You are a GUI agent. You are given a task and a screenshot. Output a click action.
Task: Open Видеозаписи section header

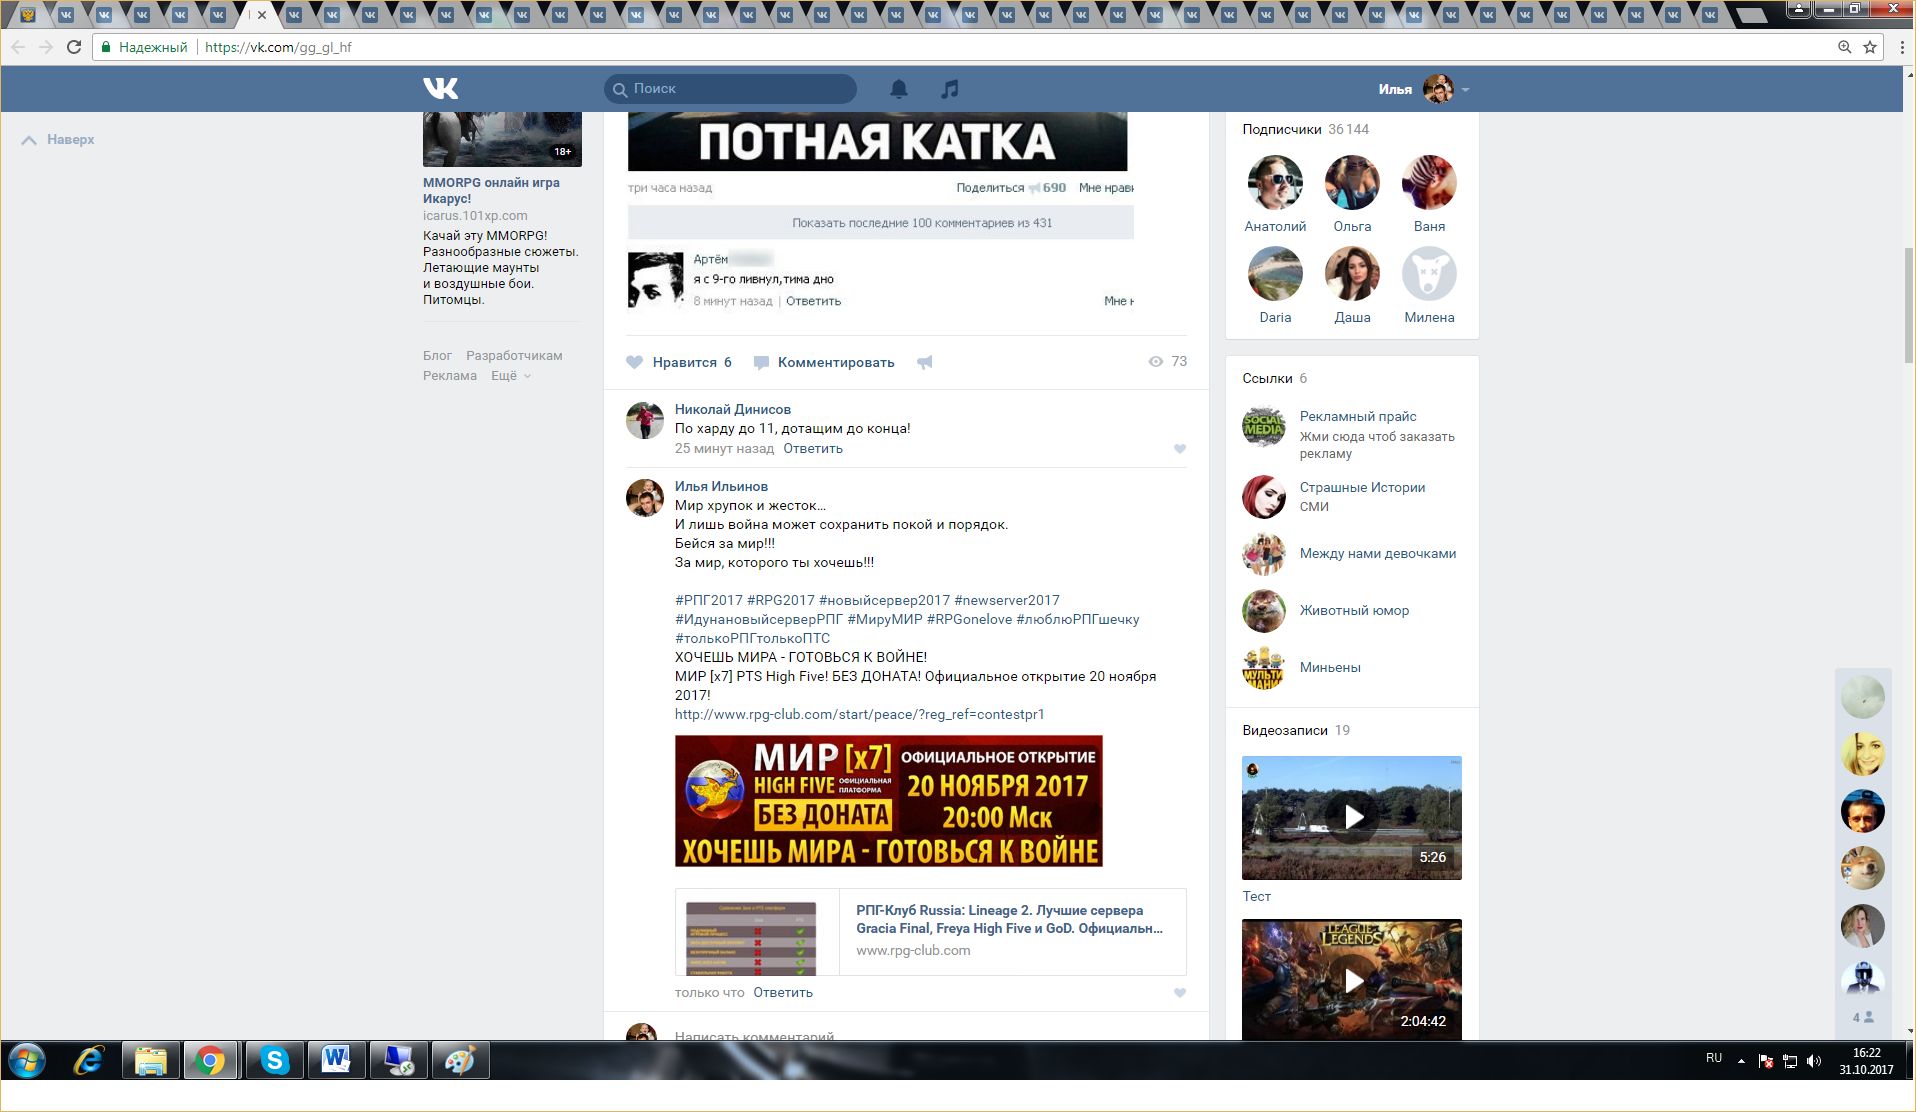coord(1296,730)
